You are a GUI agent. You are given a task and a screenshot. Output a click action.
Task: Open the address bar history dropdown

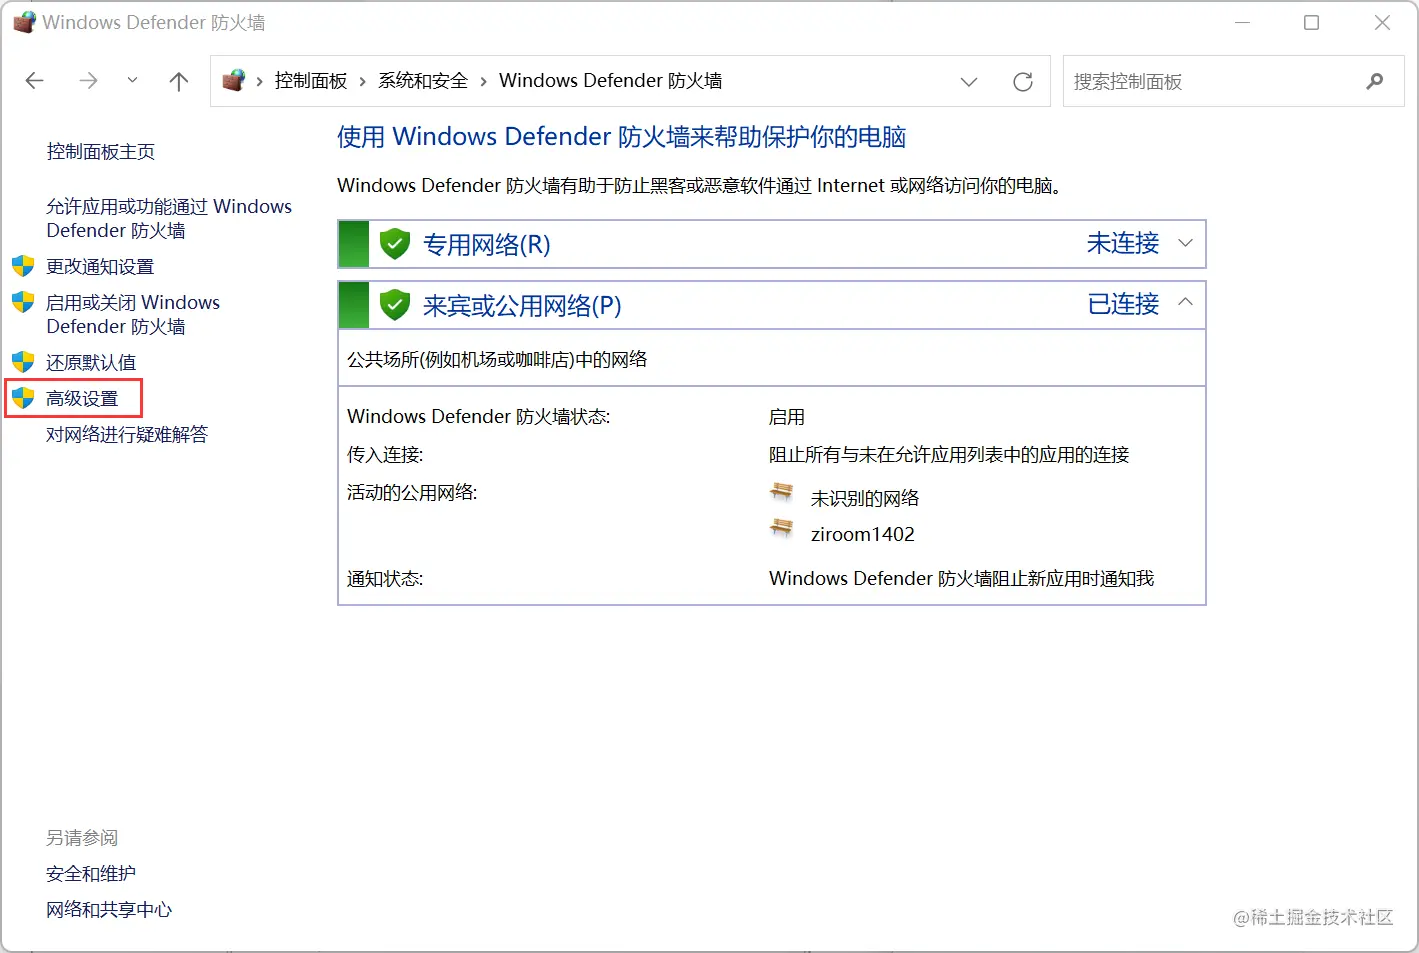pyautogui.click(x=969, y=82)
